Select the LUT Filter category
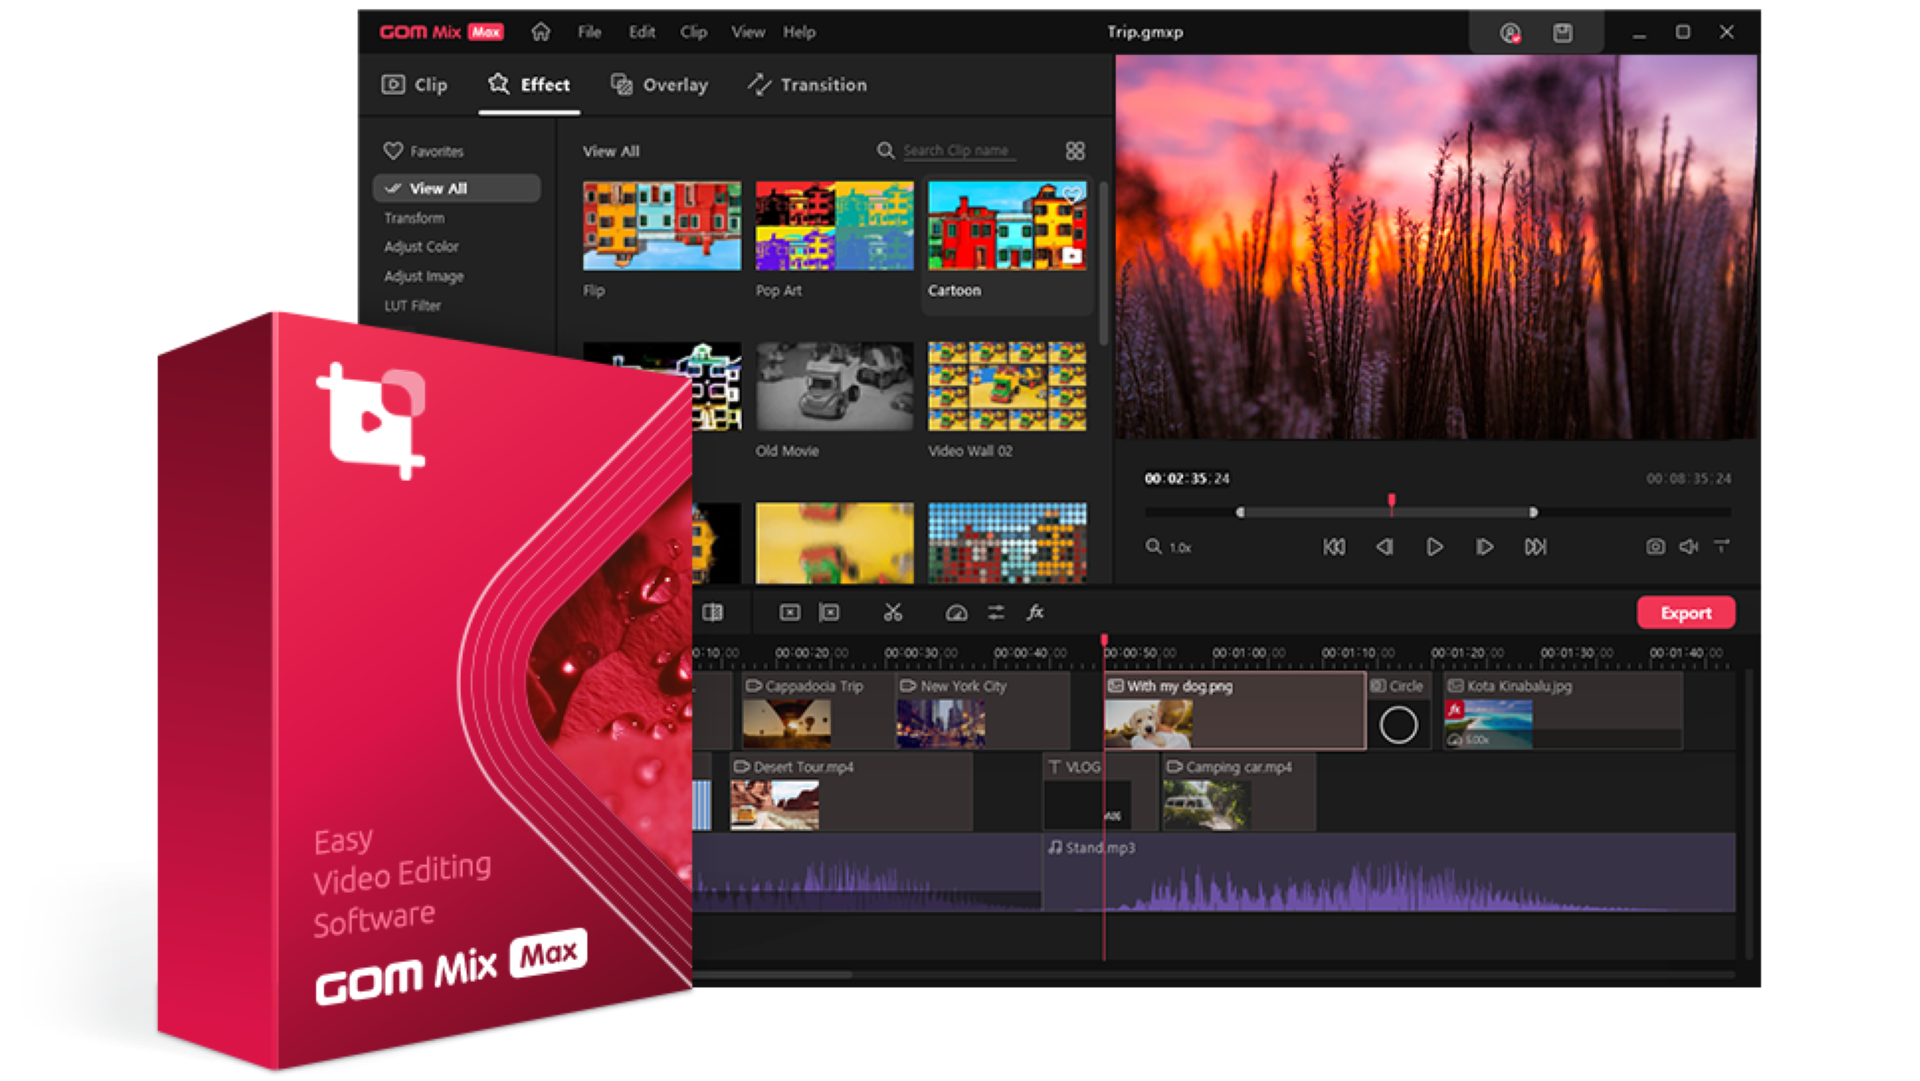 click(x=412, y=305)
